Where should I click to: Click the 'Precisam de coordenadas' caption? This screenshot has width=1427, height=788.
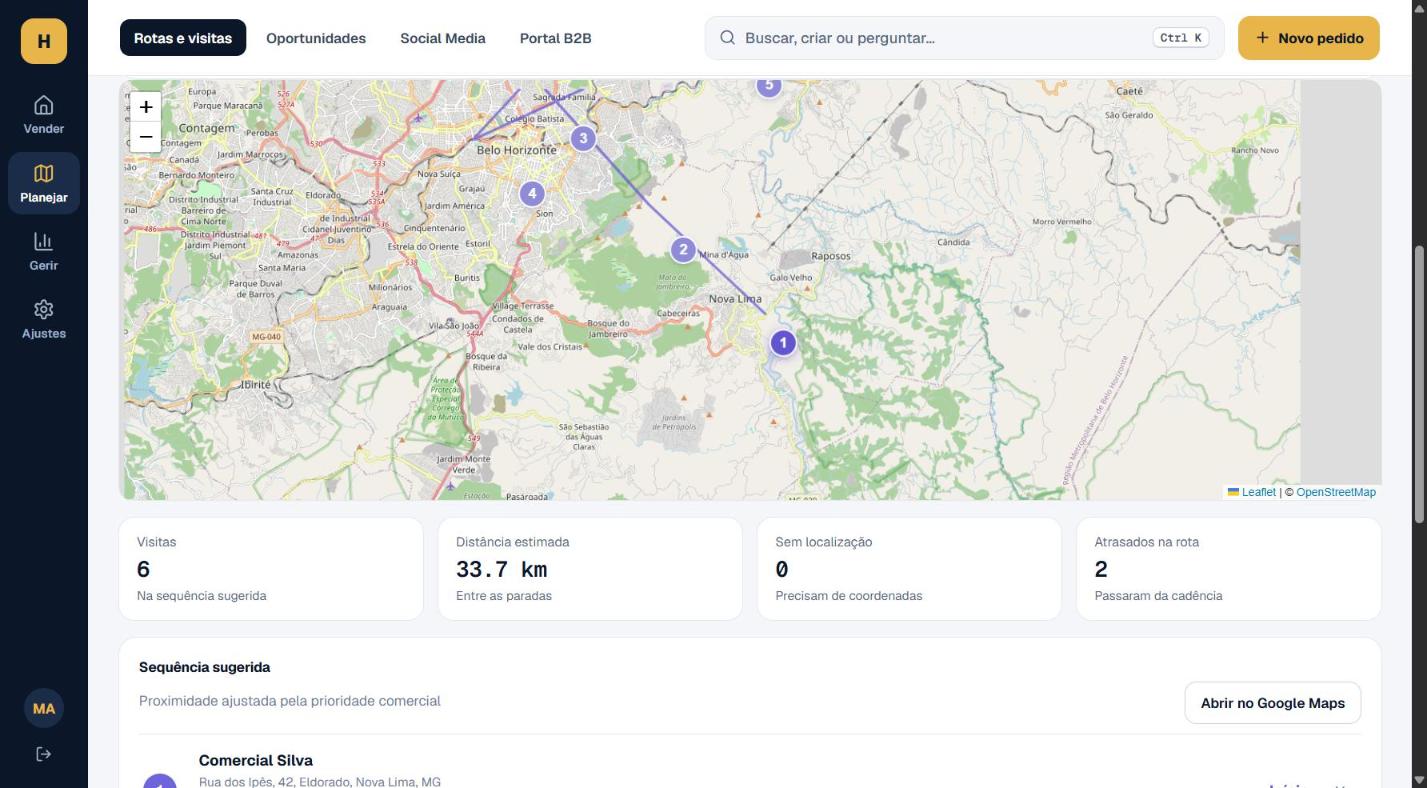tap(849, 596)
